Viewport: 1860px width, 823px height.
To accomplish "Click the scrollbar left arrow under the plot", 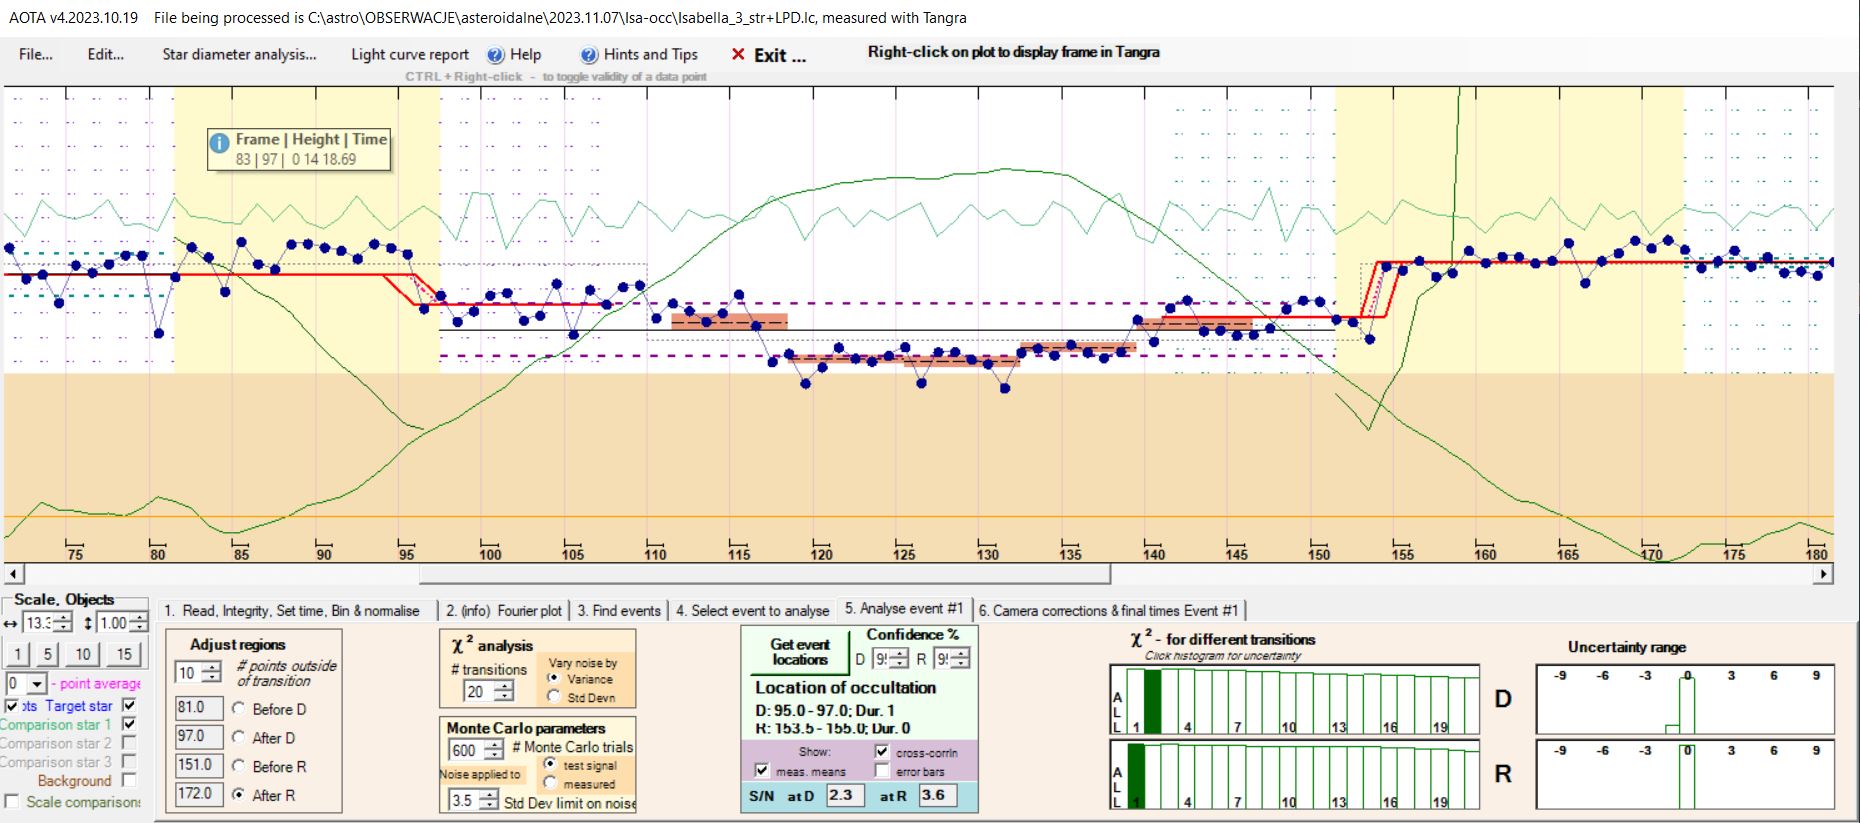I will (x=13, y=574).
